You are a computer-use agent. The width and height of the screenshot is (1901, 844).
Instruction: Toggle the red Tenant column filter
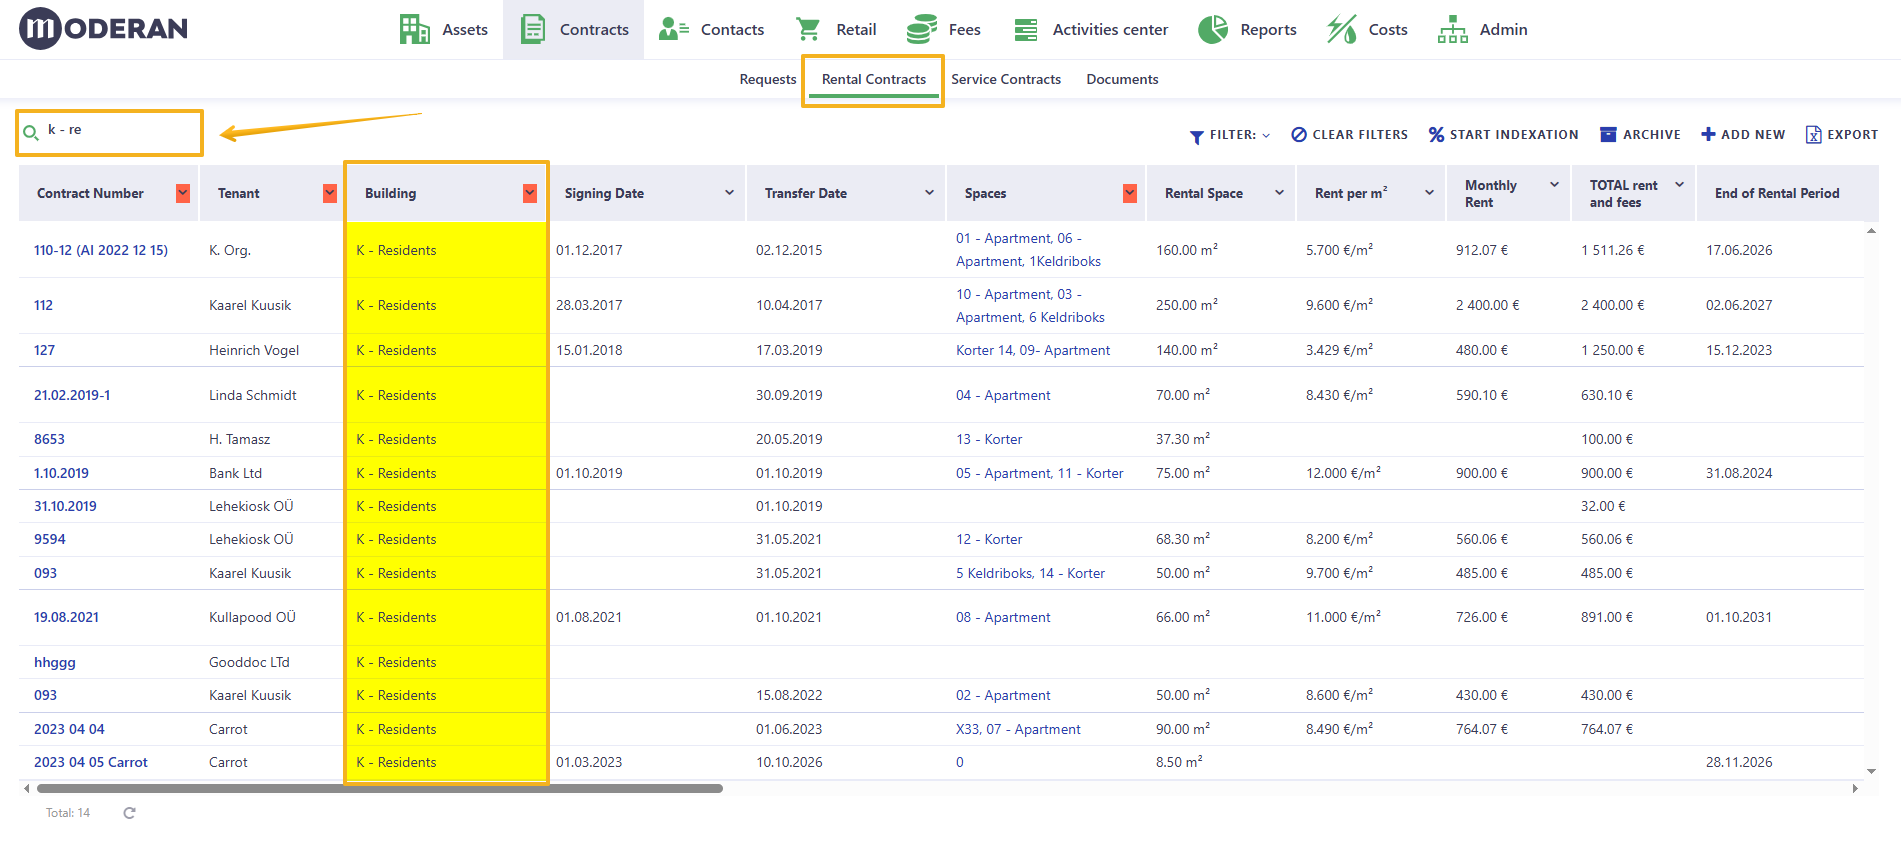[330, 193]
